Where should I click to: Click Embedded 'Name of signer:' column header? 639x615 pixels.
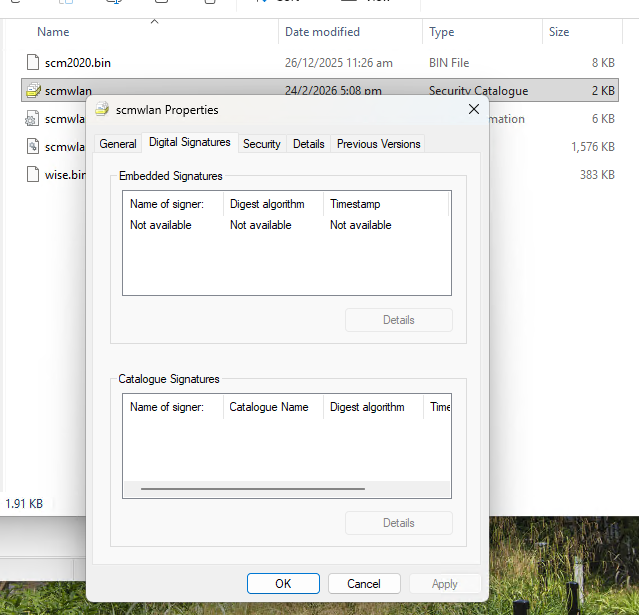point(173,204)
